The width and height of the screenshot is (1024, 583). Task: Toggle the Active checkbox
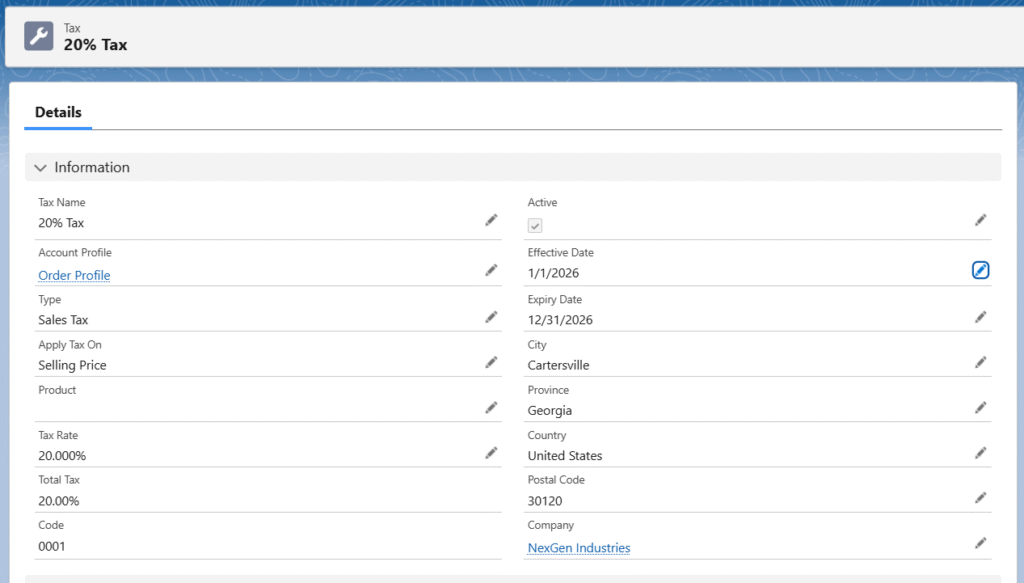[x=535, y=226]
